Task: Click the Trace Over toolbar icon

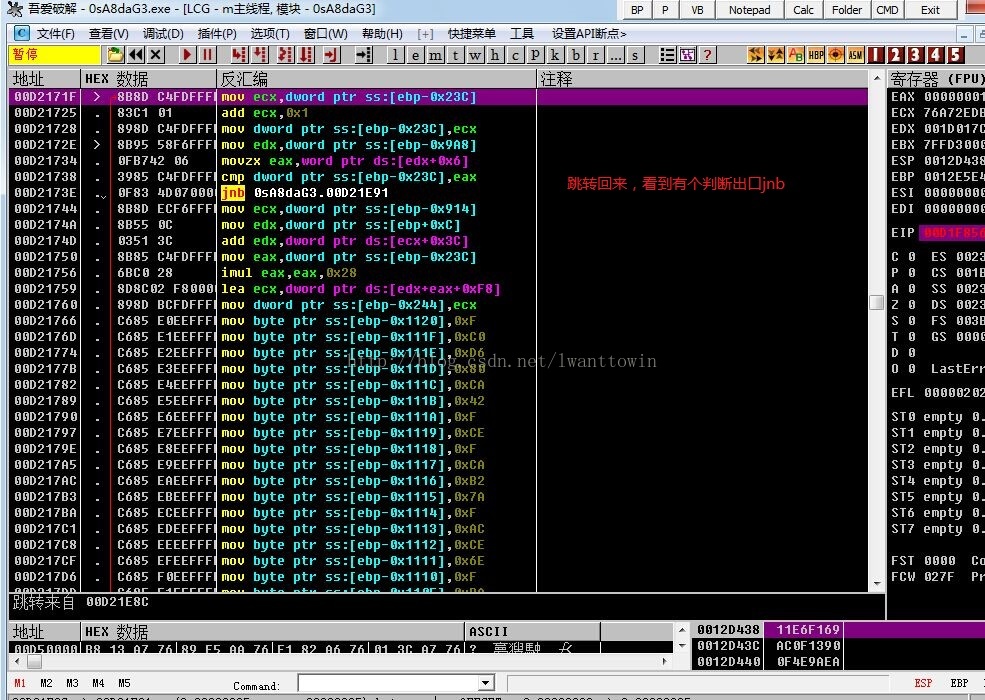Action: (307, 55)
